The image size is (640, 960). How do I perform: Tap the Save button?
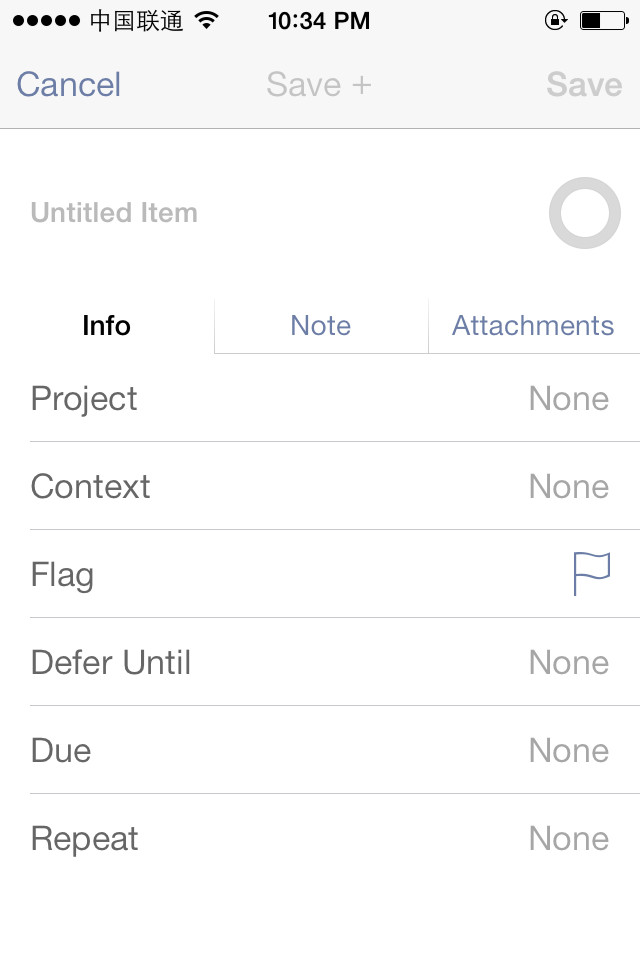click(584, 84)
